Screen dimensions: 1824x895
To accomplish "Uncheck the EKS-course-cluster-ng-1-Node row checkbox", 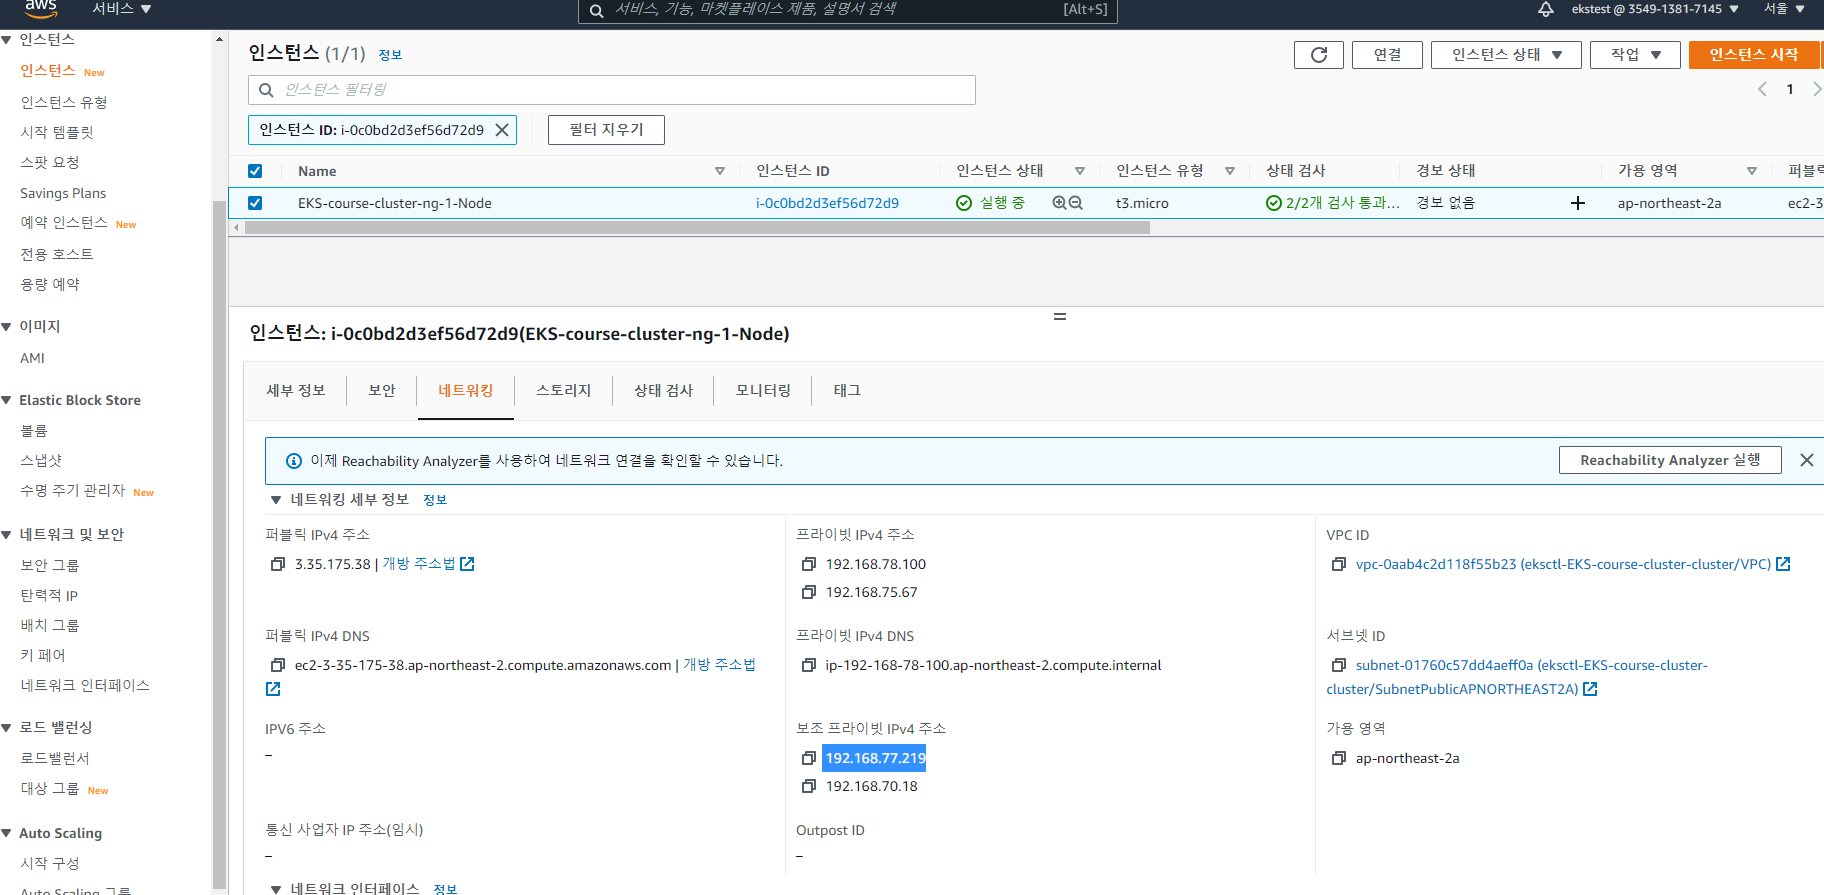I will pos(255,203).
